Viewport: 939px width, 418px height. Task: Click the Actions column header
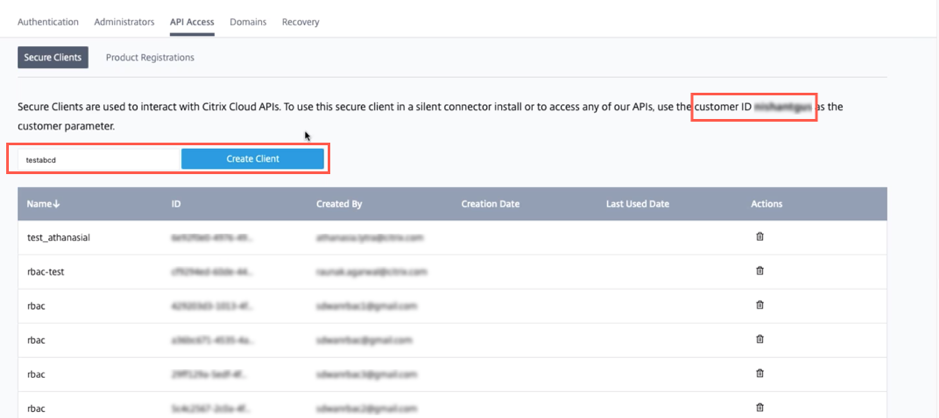767,204
